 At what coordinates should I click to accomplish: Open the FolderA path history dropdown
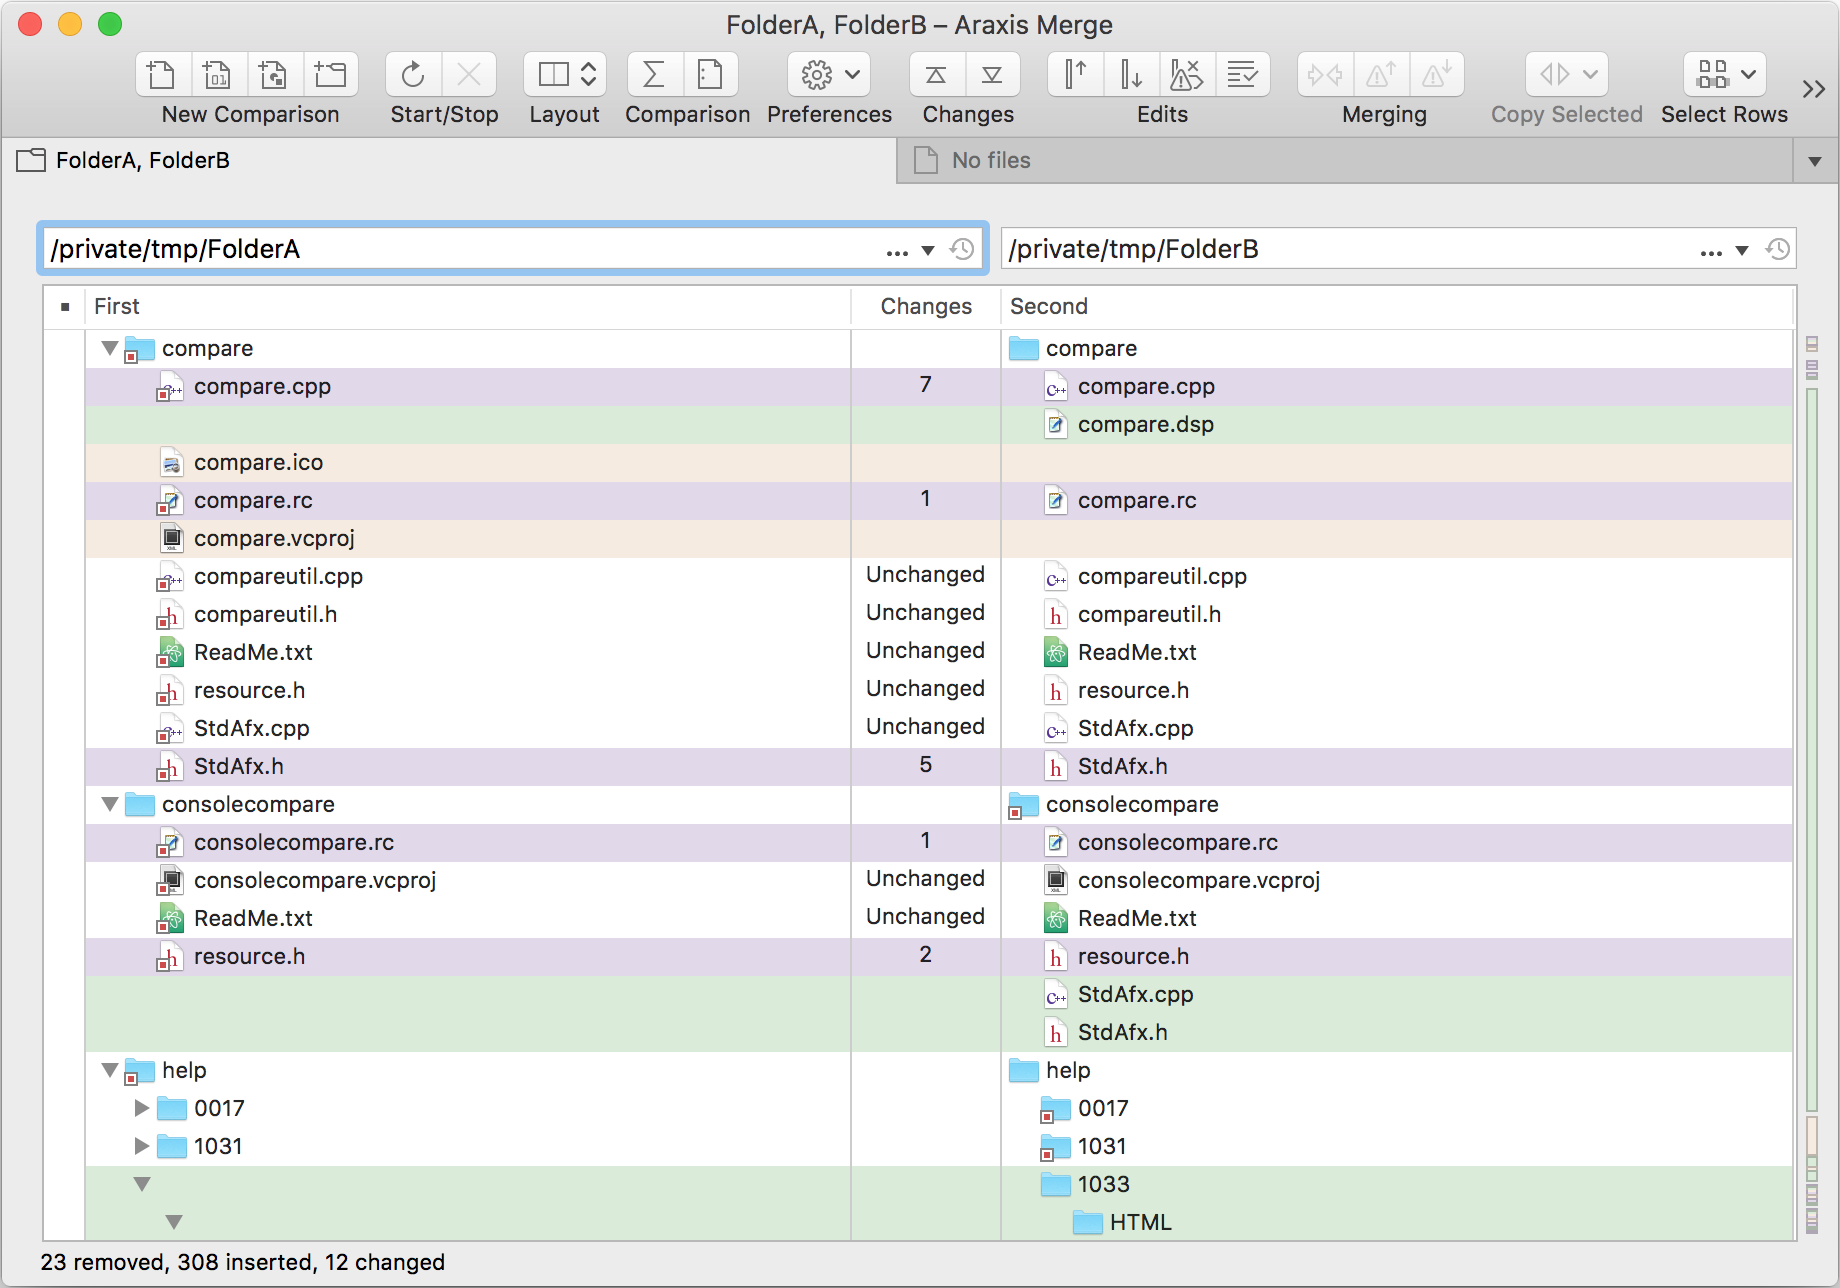click(927, 250)
